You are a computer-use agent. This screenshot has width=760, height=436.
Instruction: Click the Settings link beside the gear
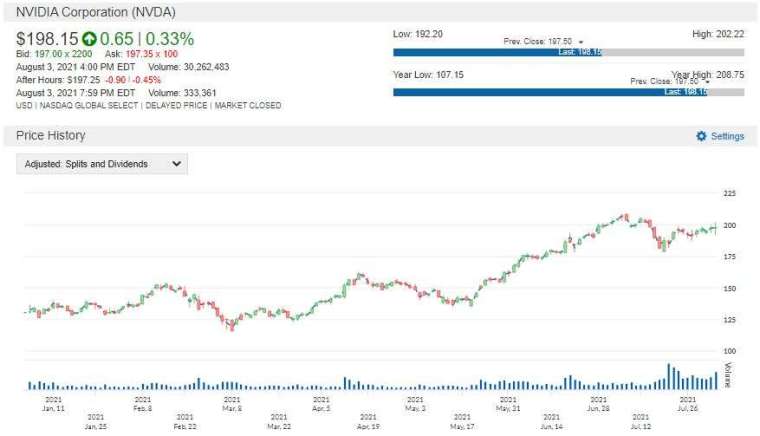(727, 137)
